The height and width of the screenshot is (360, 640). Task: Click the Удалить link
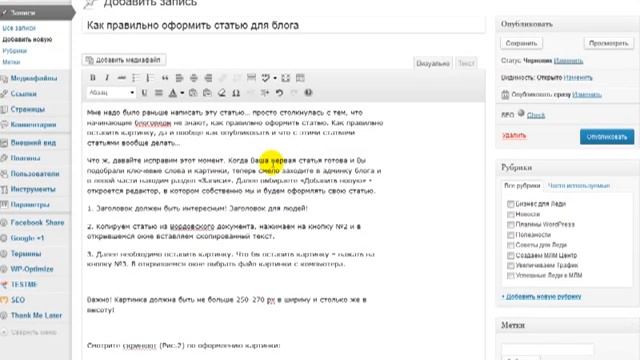coord(514,136)
